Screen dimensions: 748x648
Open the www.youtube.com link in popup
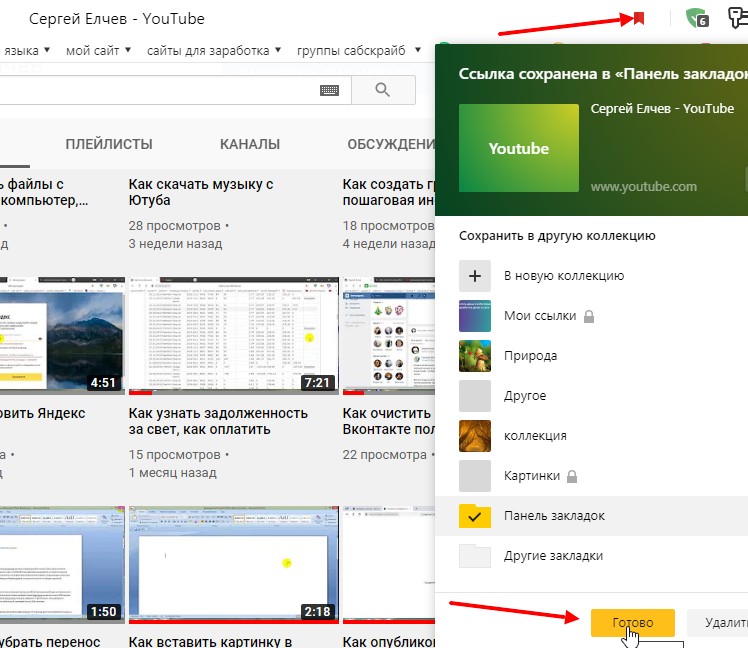(644, 187)
